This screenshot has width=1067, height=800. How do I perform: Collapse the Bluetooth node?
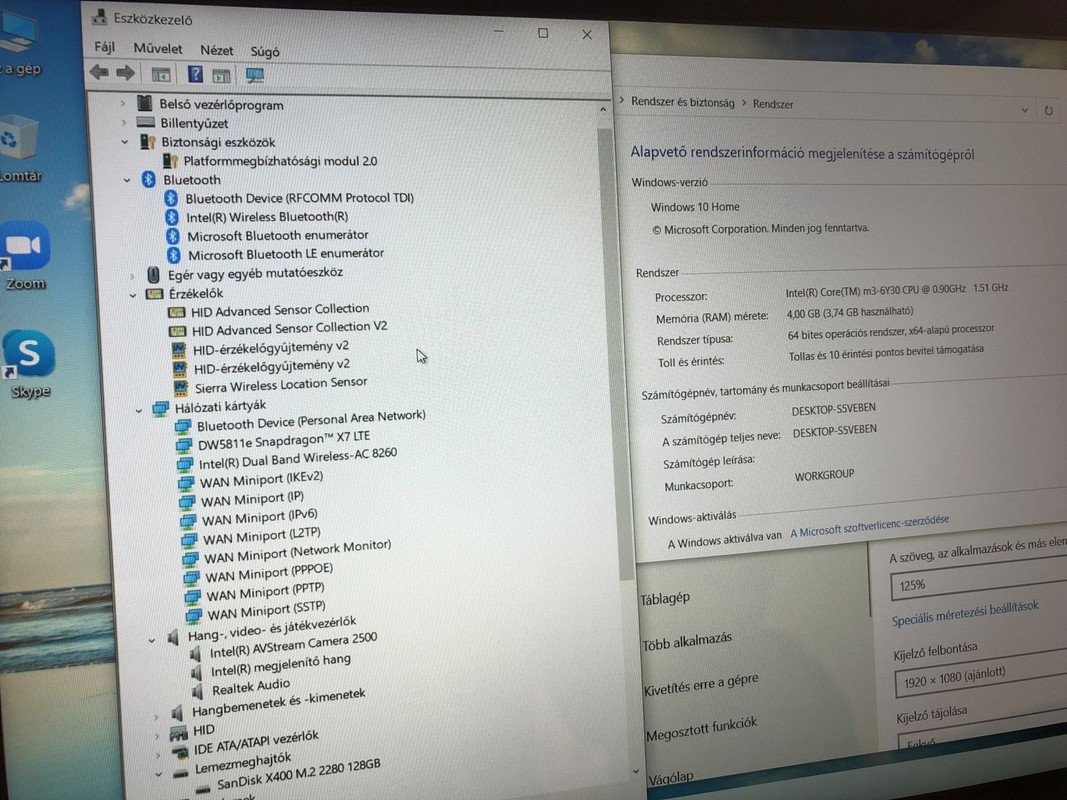[x=127, y=180]
